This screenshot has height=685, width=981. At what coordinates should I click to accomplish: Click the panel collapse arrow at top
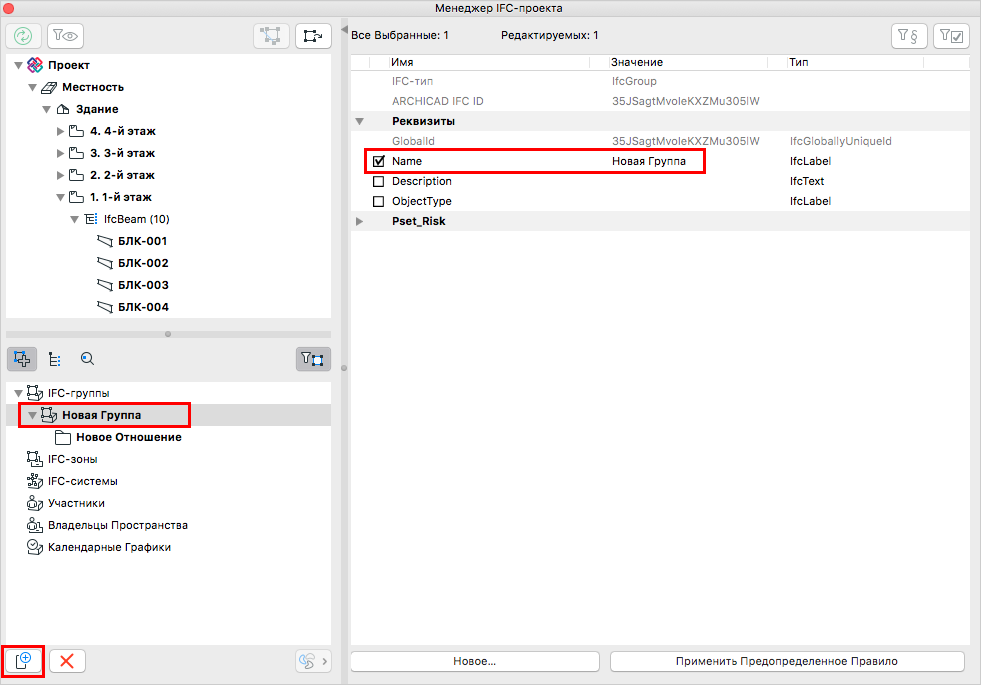tap(344, 29)
